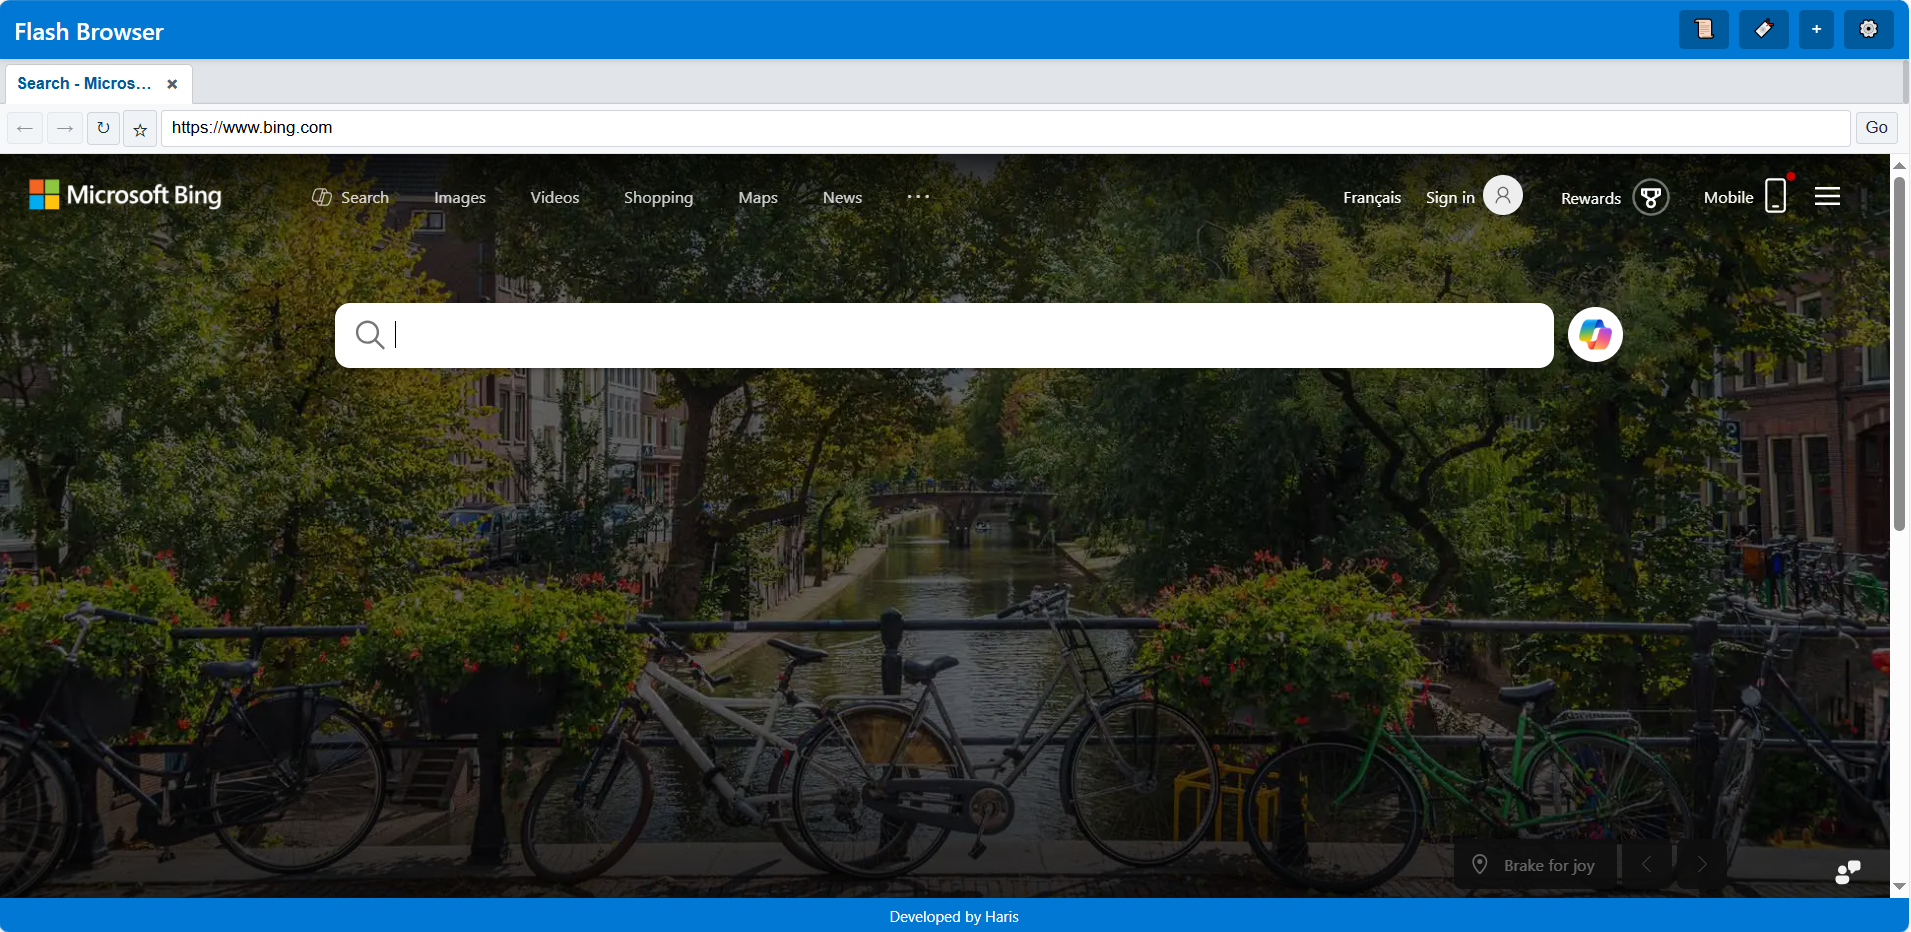Viewport: 1911px width, 932px height.
Task: Click the page vertical scrollbar thumb
Action: point(1900,354)
